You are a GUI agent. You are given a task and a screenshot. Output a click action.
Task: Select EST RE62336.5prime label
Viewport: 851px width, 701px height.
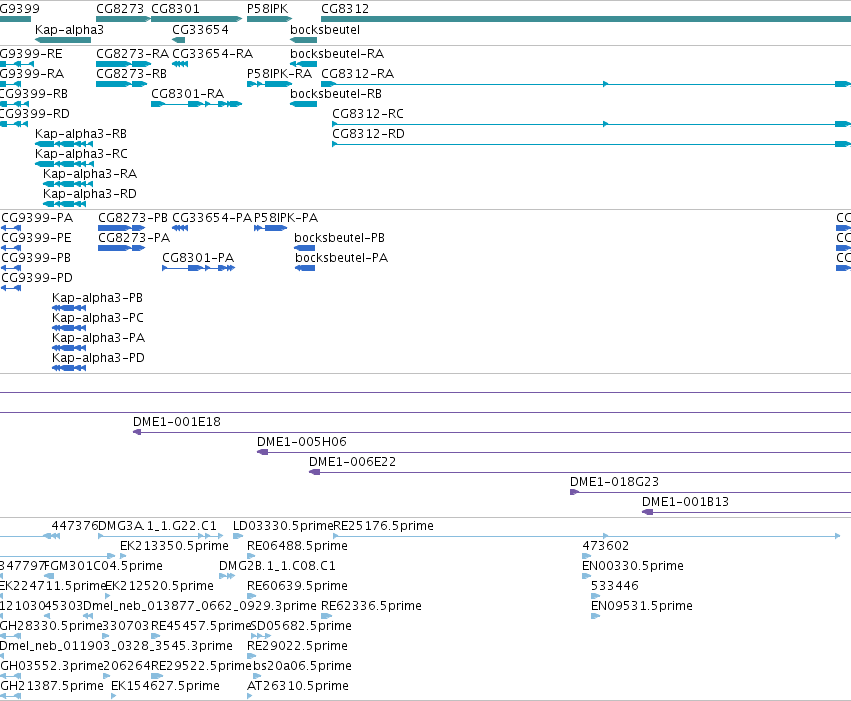pyautogui.click(x=371, y=606)
